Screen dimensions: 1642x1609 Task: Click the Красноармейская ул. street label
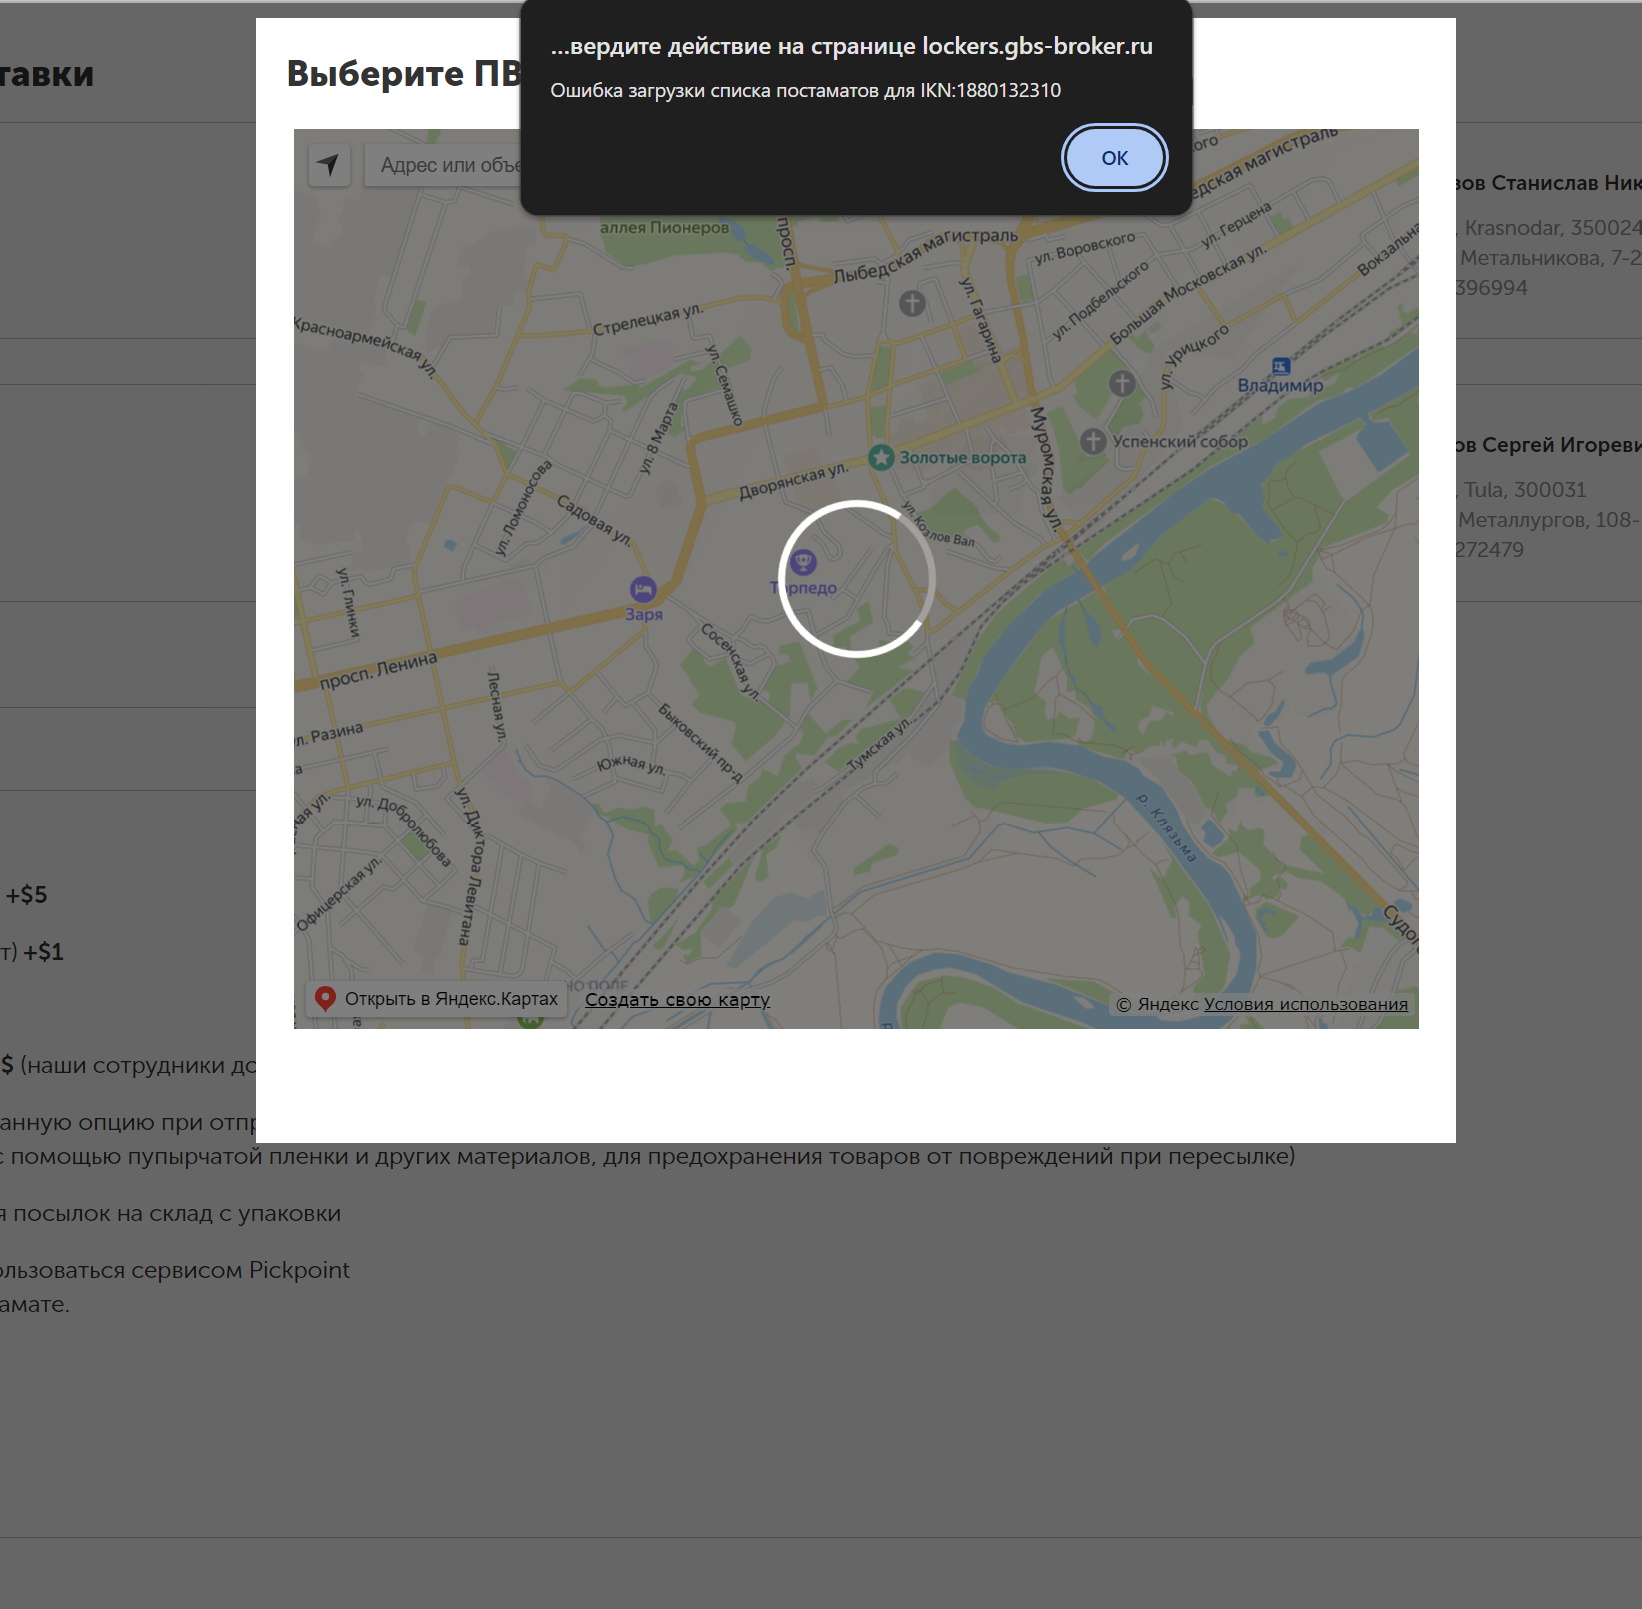[365, 347]
